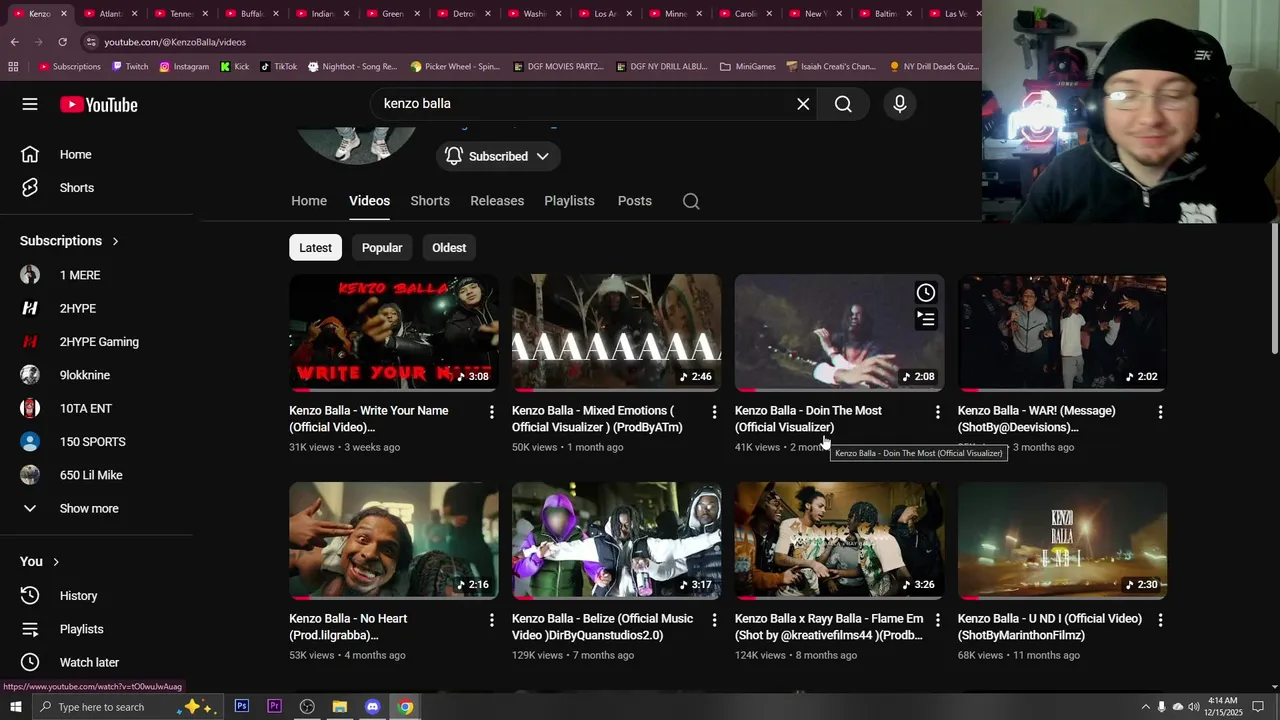
Task: Open Twitch bookmark in bookmarks bar
Action: [x=130, y=67]
